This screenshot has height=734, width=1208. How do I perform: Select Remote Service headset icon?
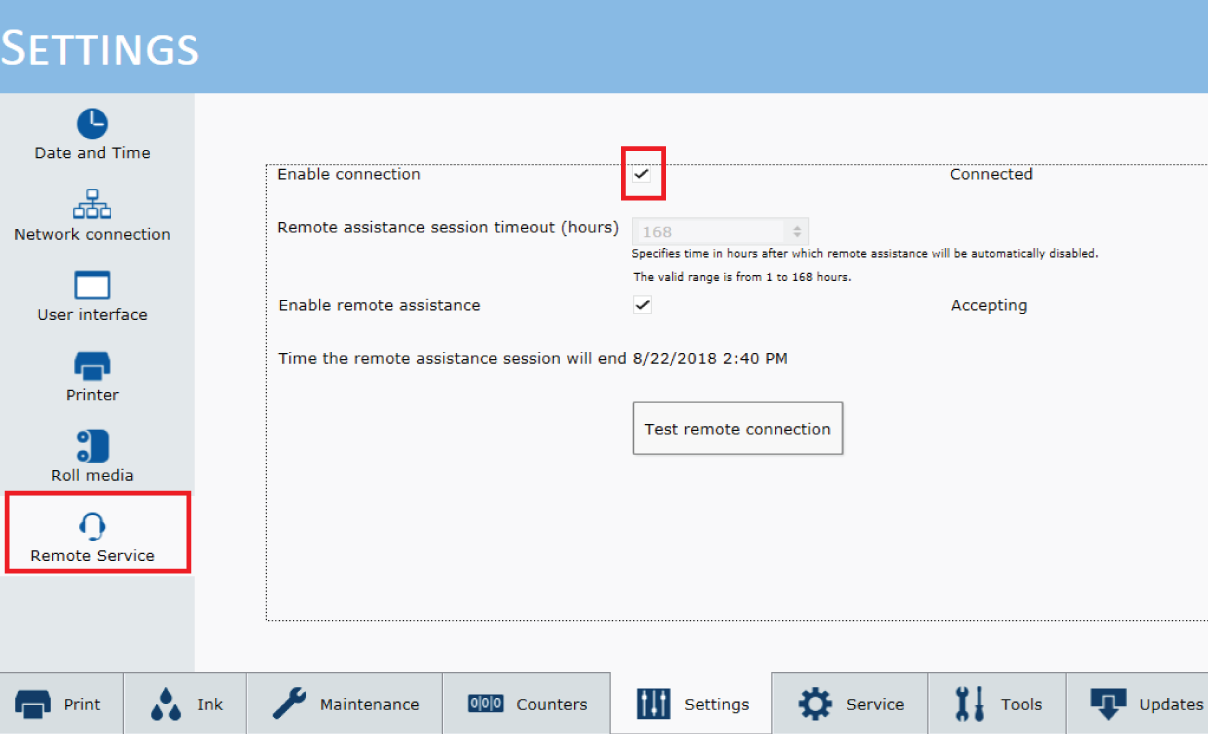92,526
